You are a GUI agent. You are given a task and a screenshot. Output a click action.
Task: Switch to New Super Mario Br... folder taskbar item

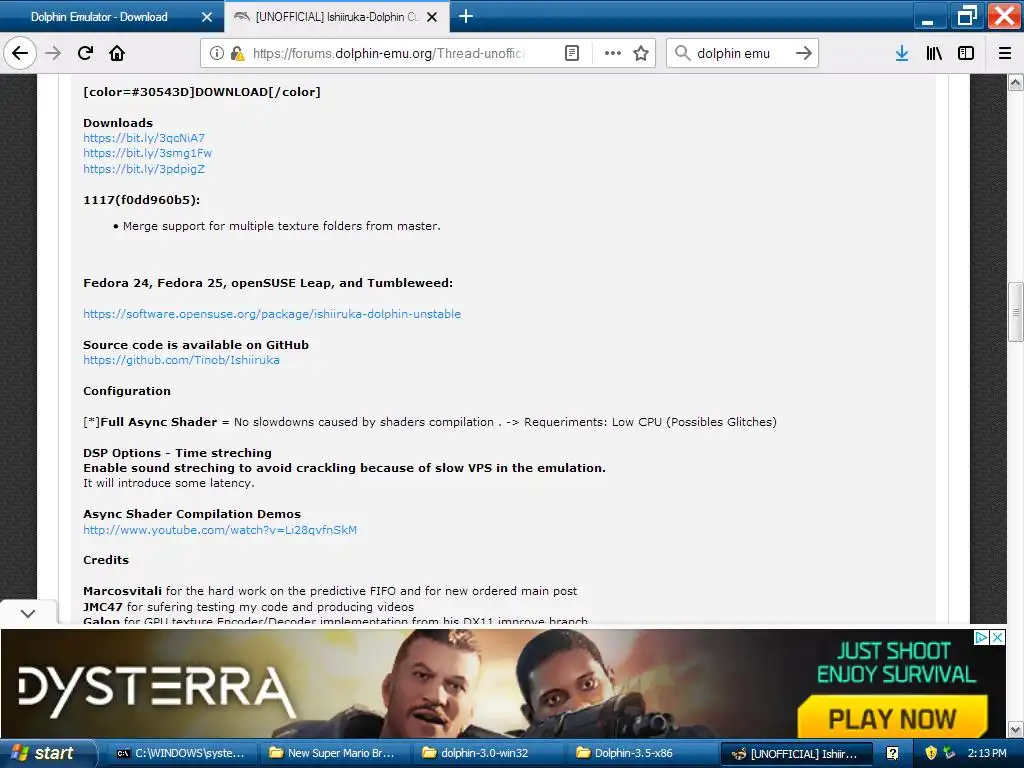[334, 753]
